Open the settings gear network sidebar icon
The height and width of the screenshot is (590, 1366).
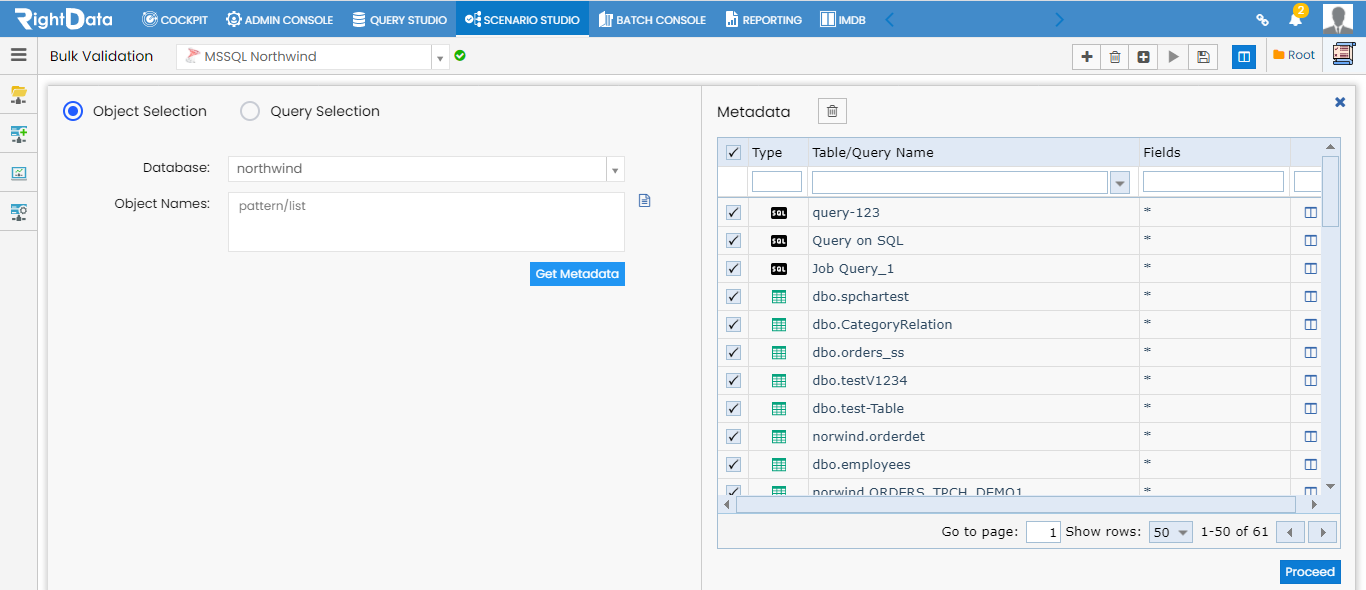click(x=19, y=212)
